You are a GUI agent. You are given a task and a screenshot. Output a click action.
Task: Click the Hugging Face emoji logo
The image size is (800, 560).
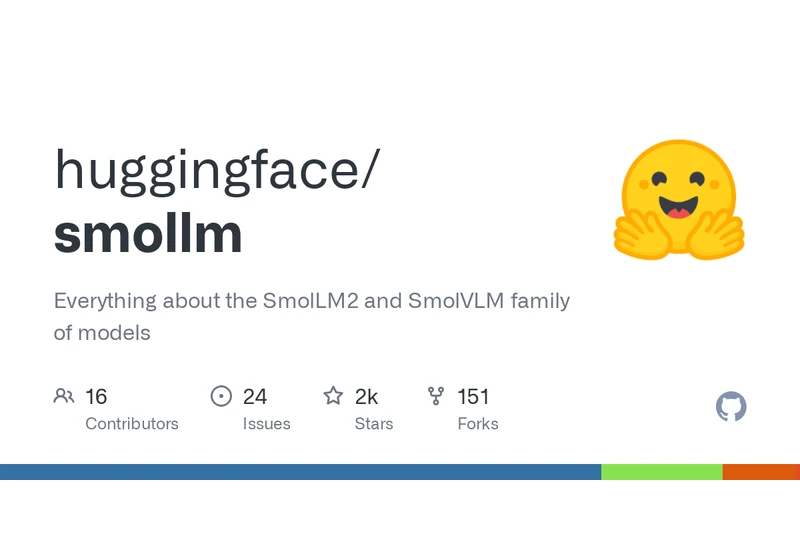(x=679, y=199)
